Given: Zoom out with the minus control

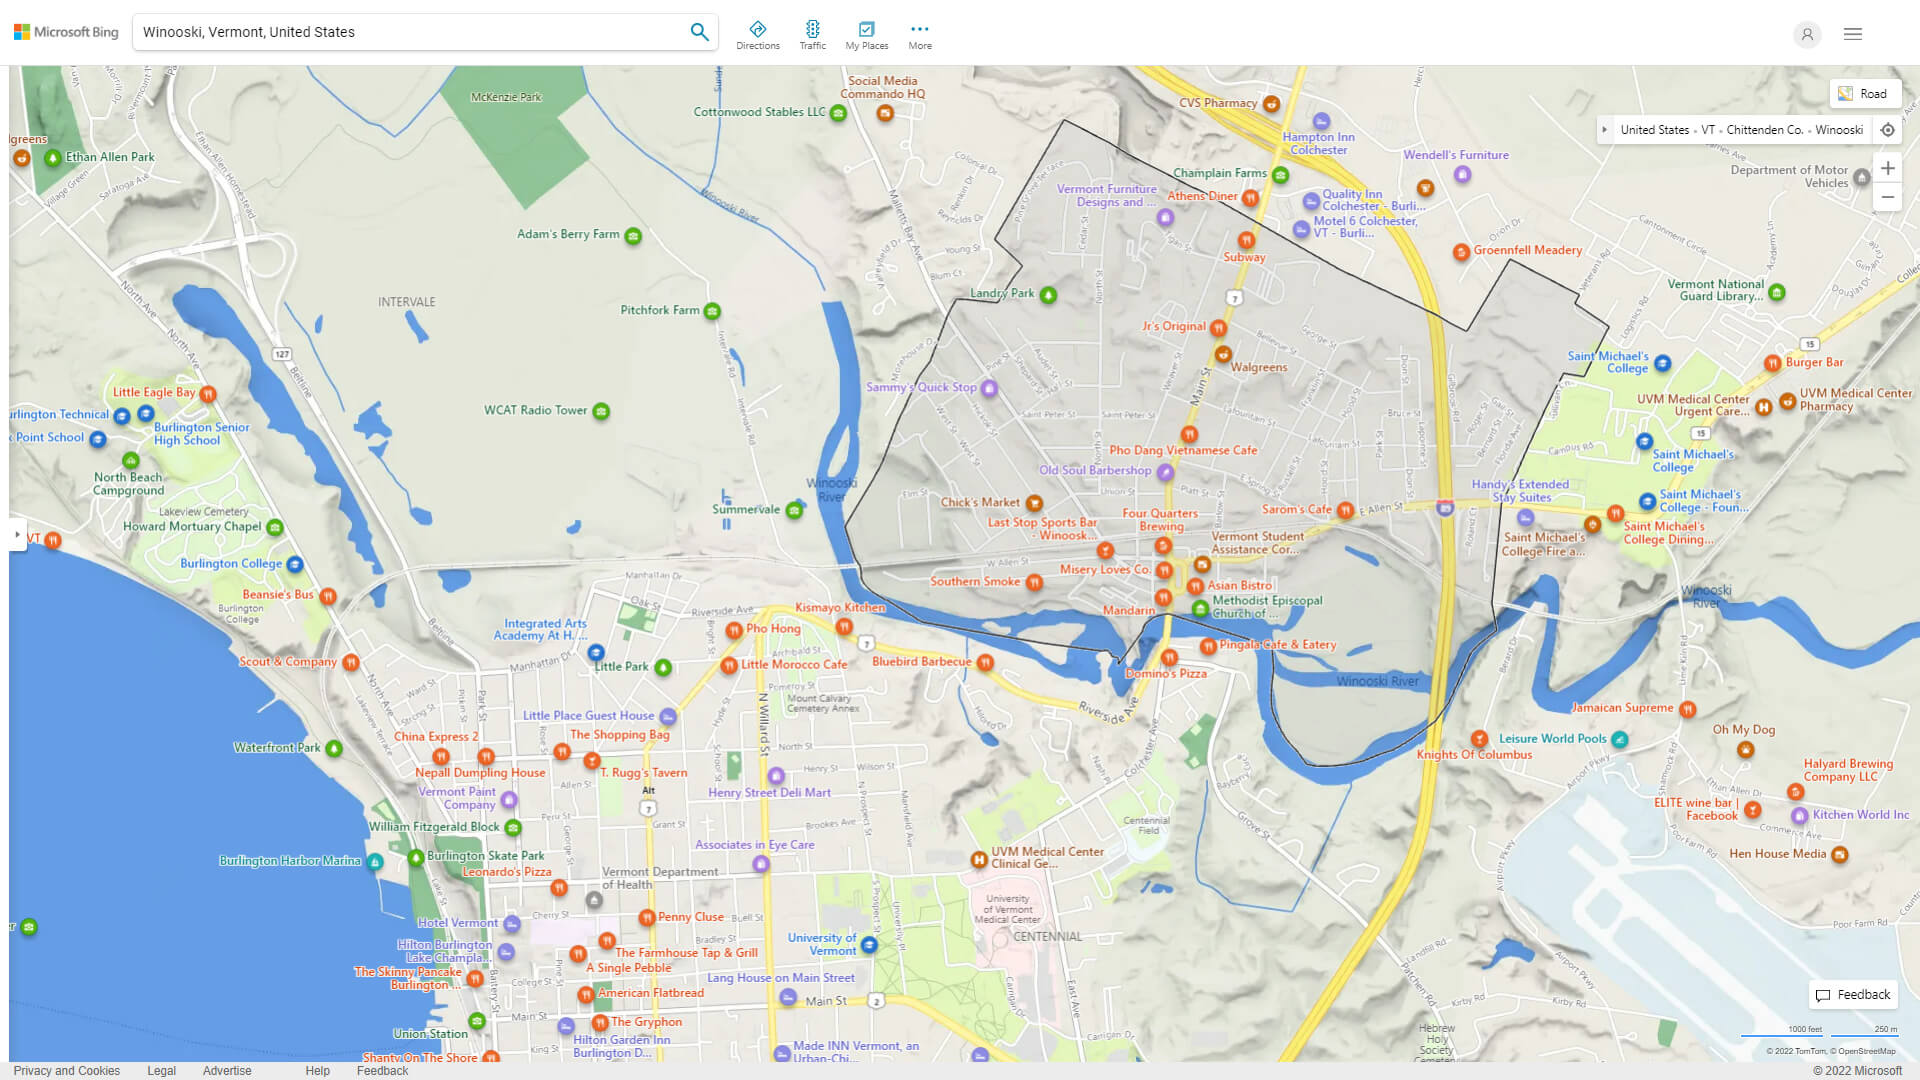Looking at the screenshot, I should pos(1888,197).
